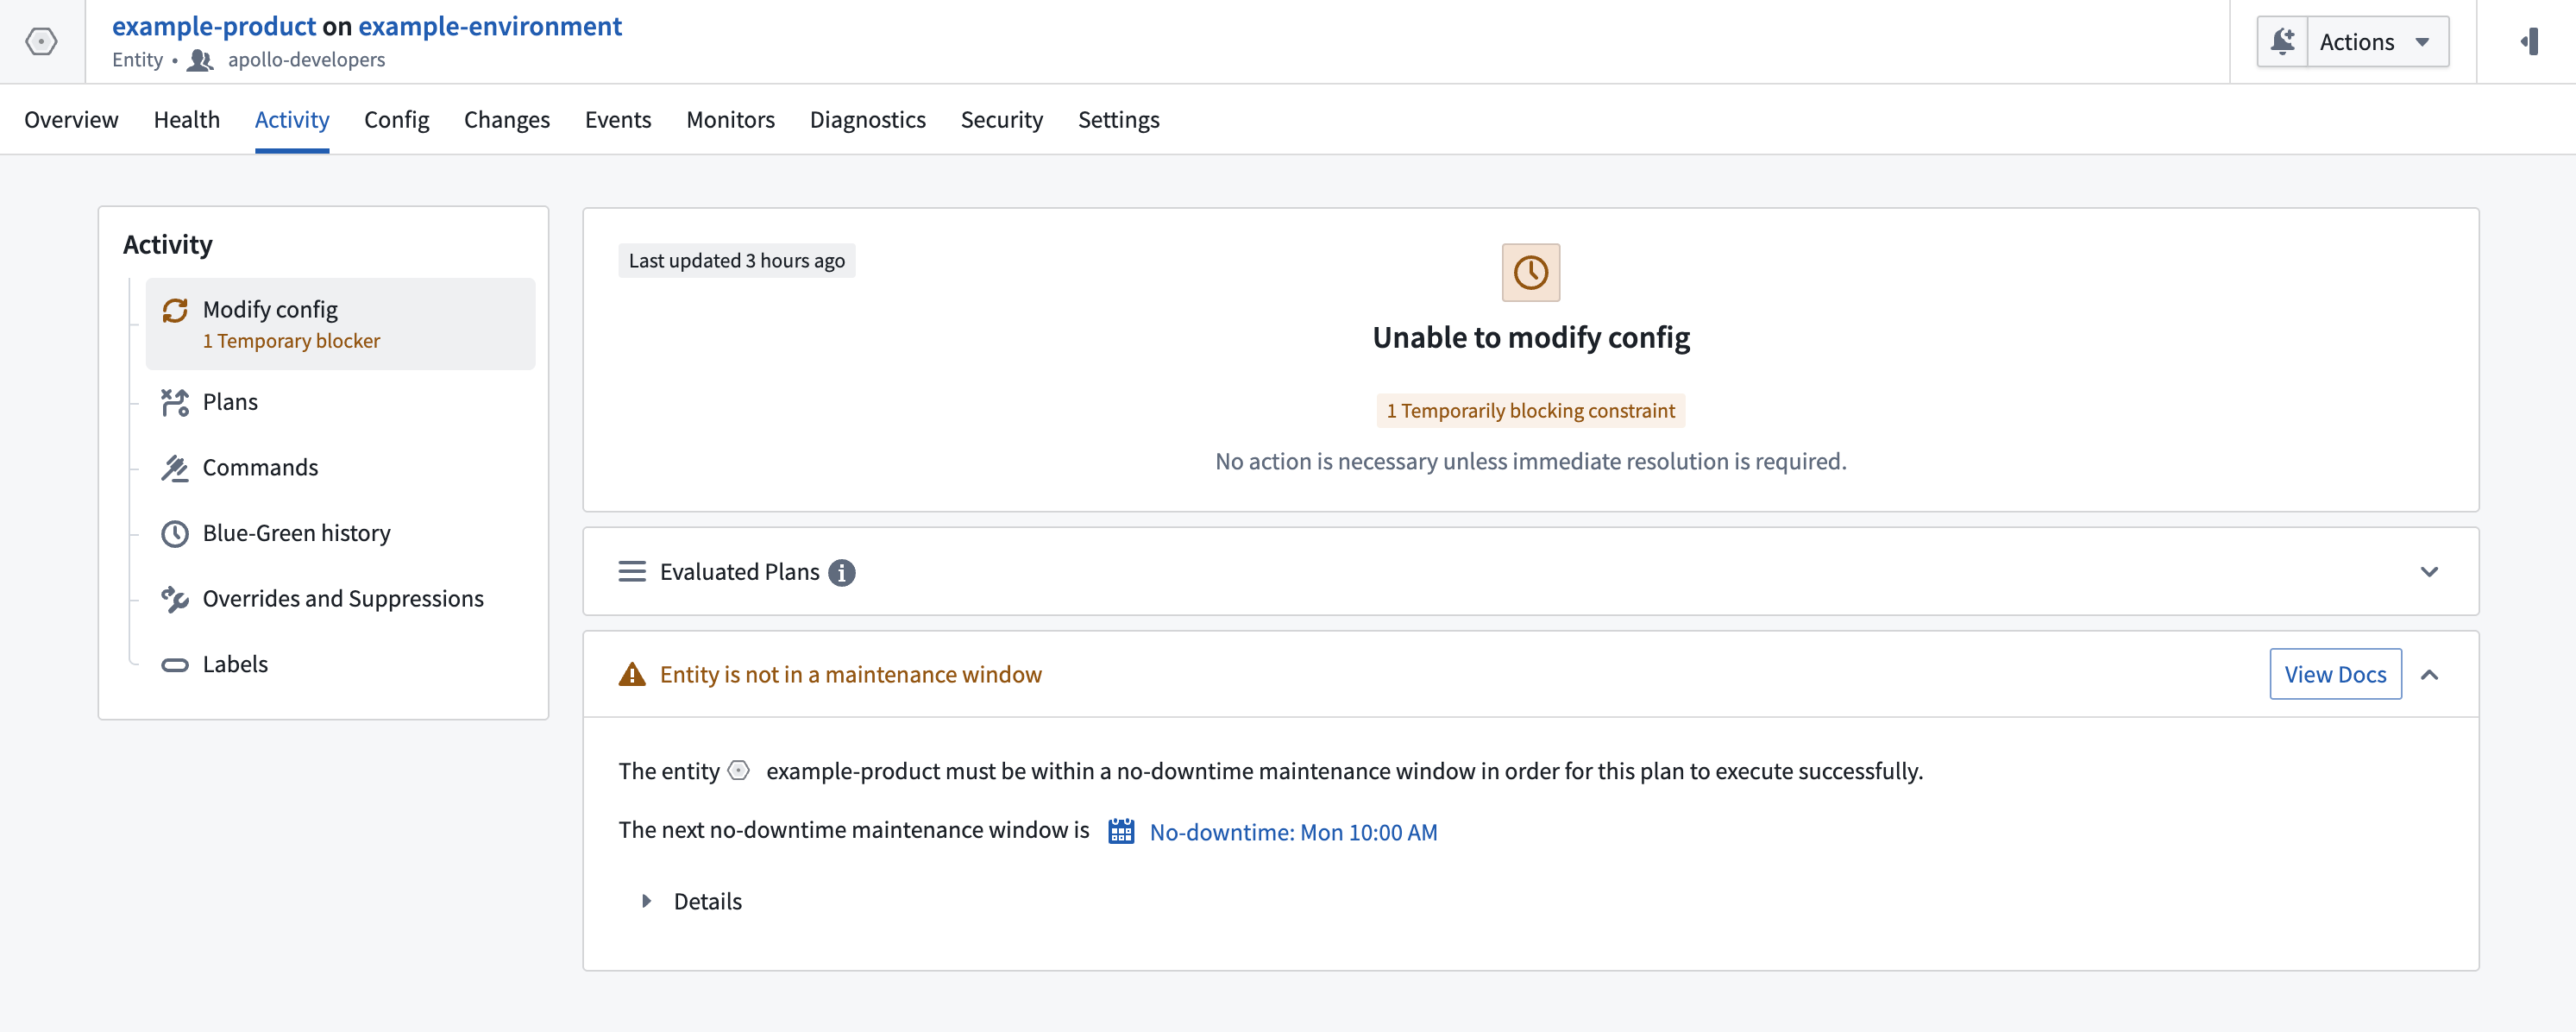Click the clock icon above Unable to modify config
This screenshot has width=2576, height=1032.
pyautogui.click(x=1530, y=271)
